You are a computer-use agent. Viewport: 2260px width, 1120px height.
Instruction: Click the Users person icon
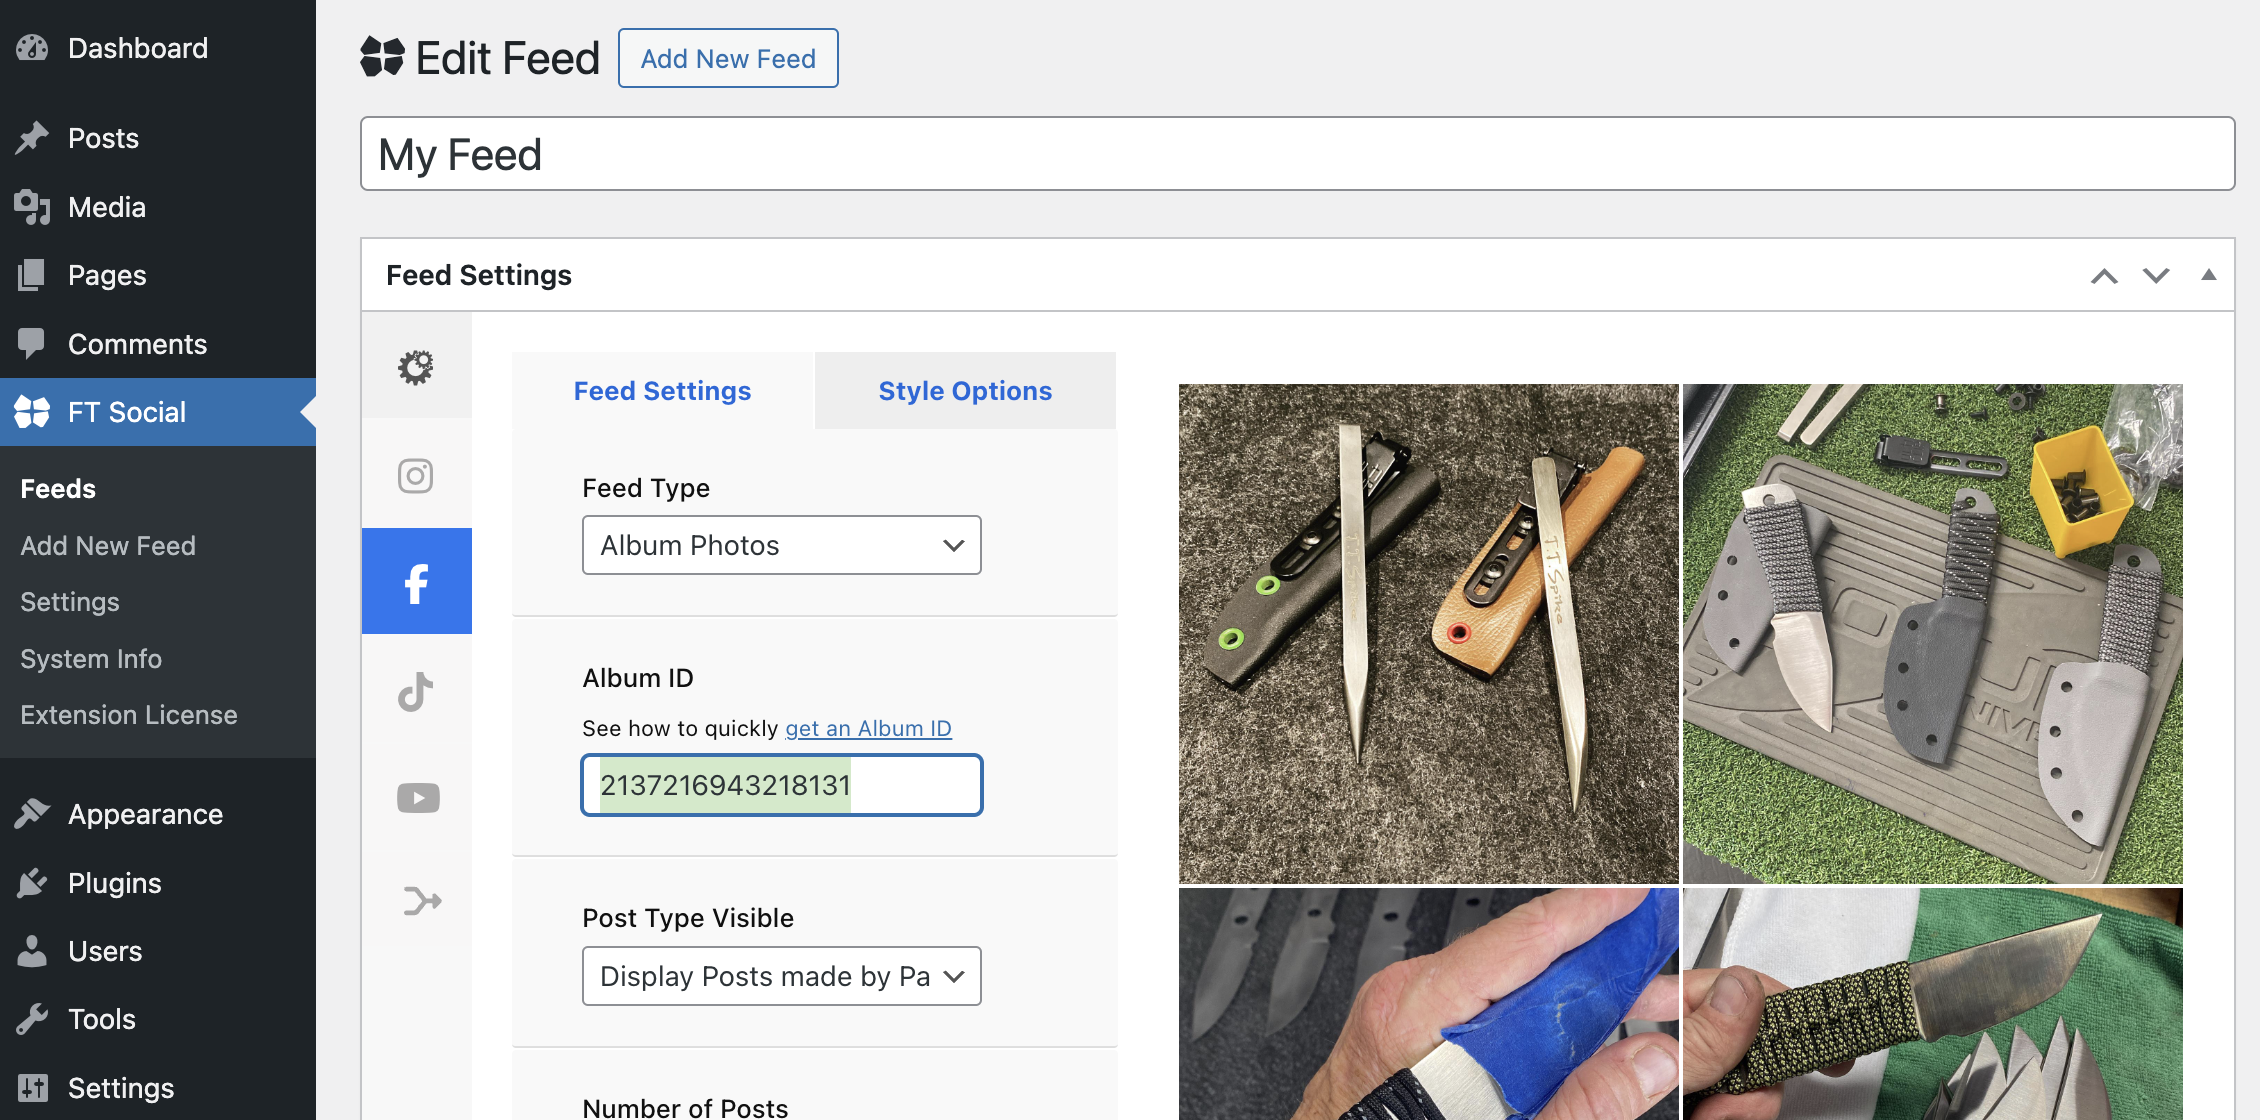32,951
